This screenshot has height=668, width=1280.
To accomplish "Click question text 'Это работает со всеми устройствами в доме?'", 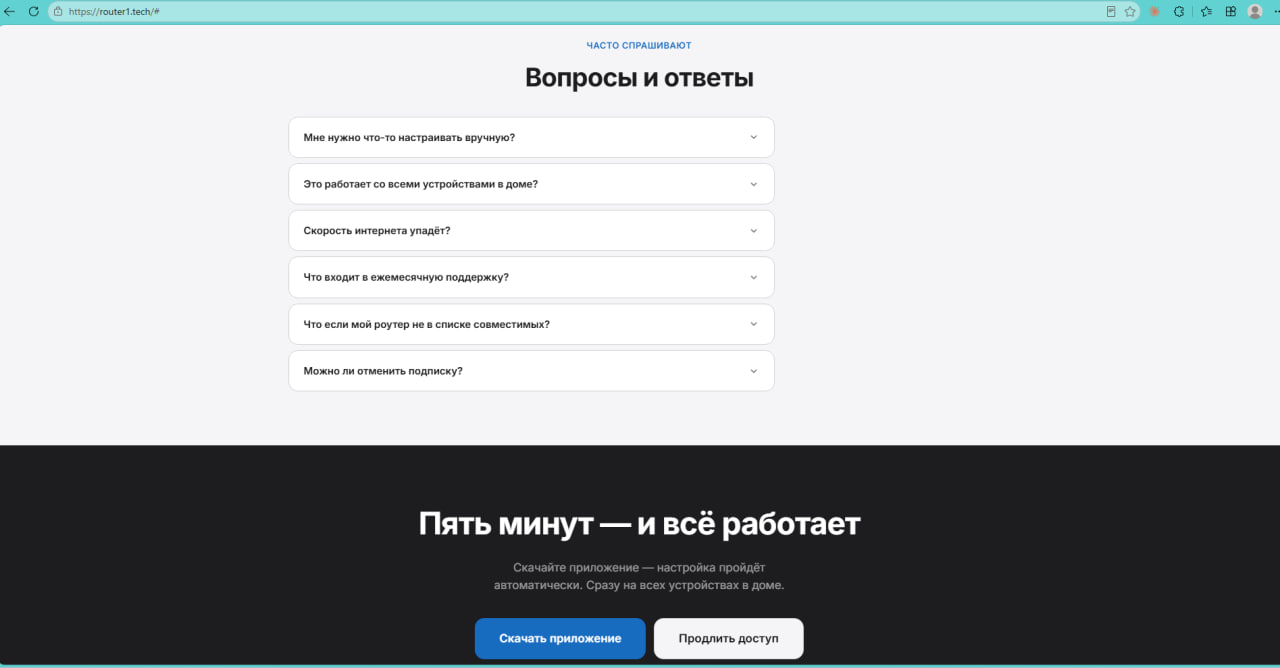I will click(421, 184).
